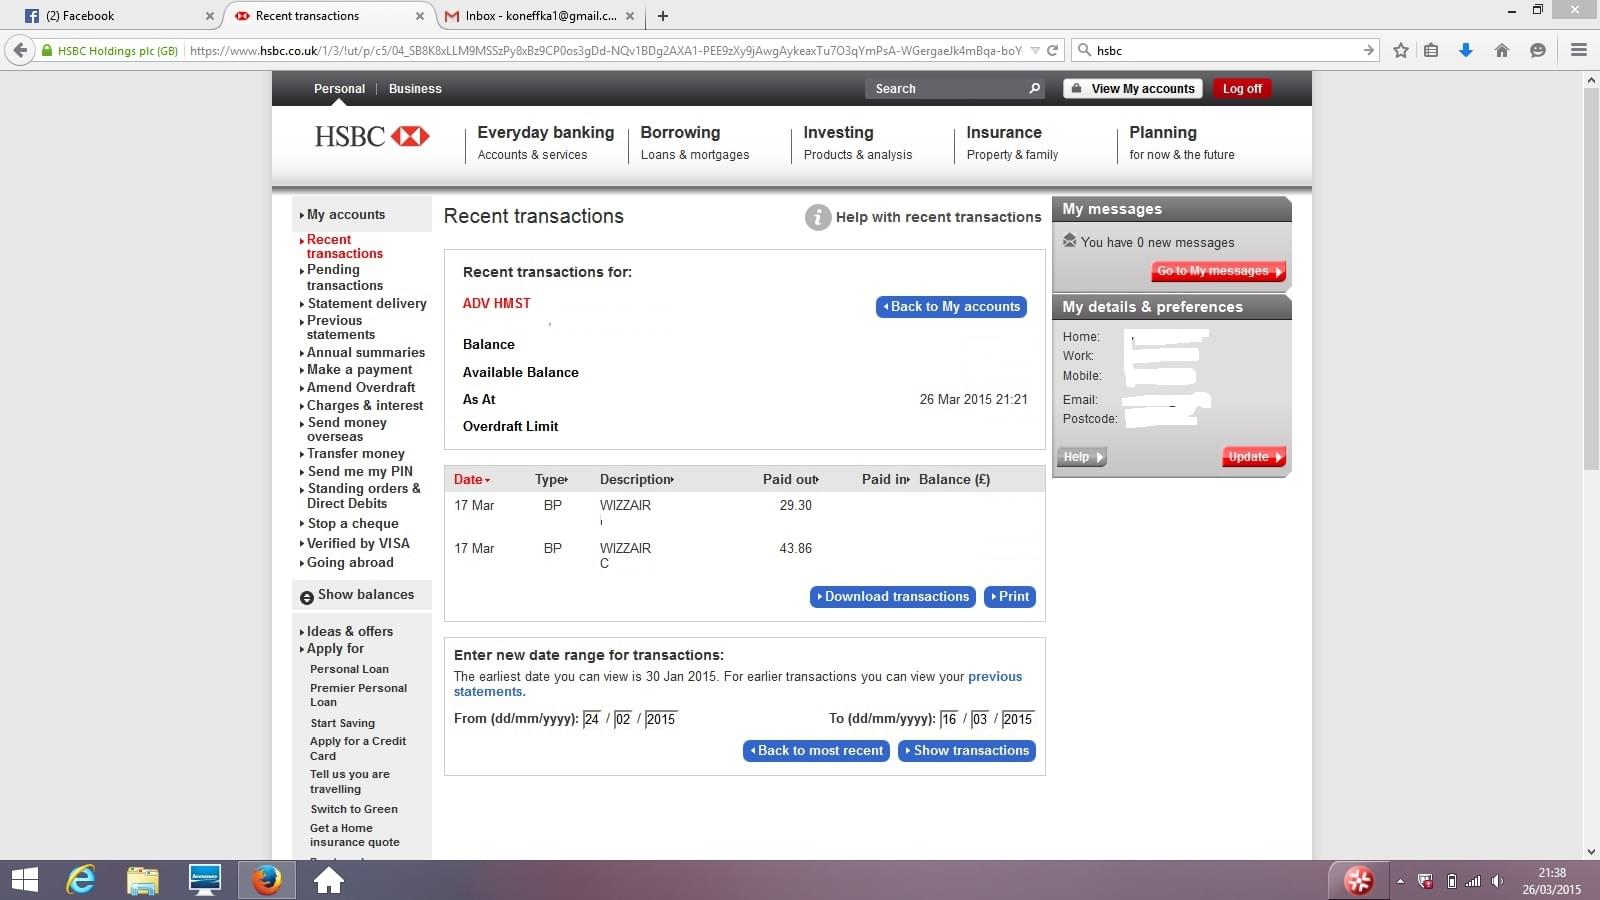
Task: Open the Business banking tab
Action: [x=415, y=89]
